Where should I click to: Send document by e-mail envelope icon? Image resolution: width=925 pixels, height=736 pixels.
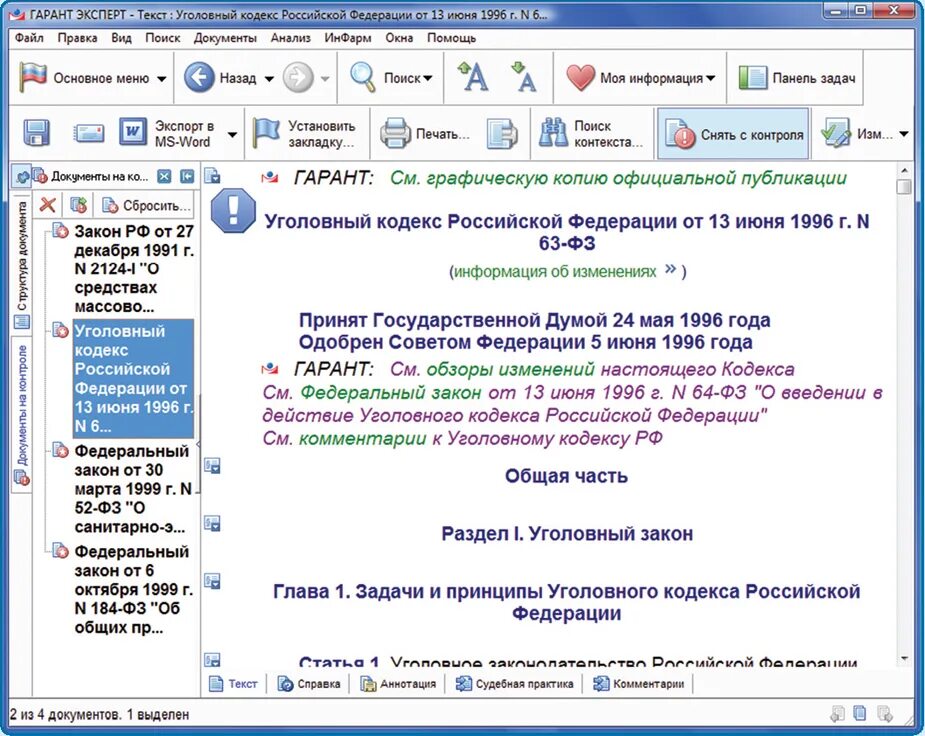[x=88, y=133]
